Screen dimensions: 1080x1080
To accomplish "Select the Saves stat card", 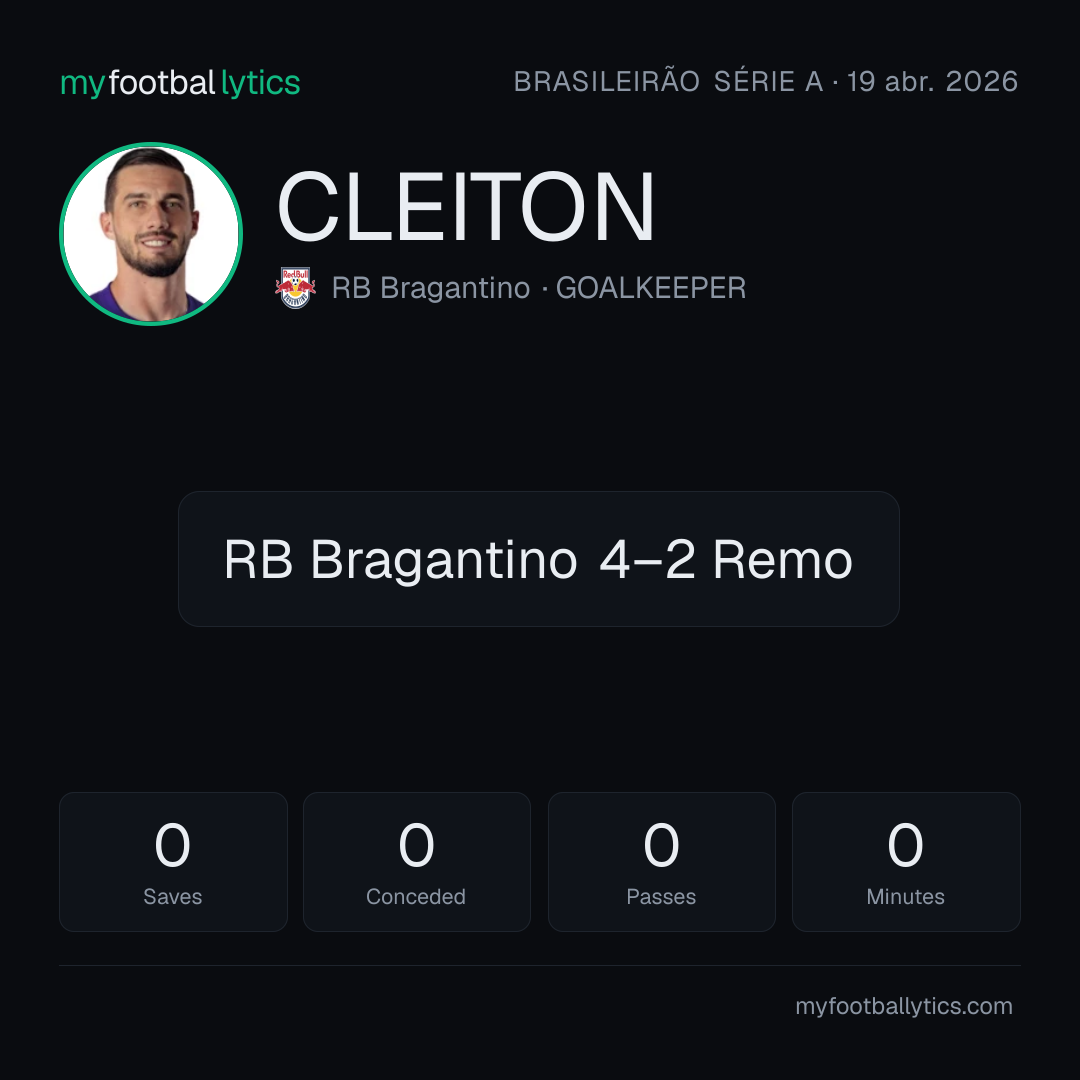I will (x=173, y=862).
